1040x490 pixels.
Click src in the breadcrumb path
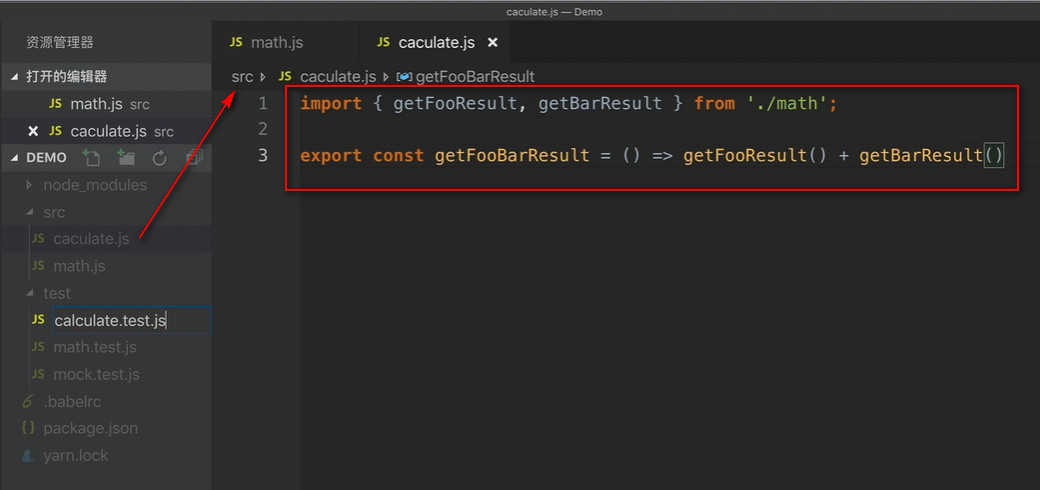242,77
